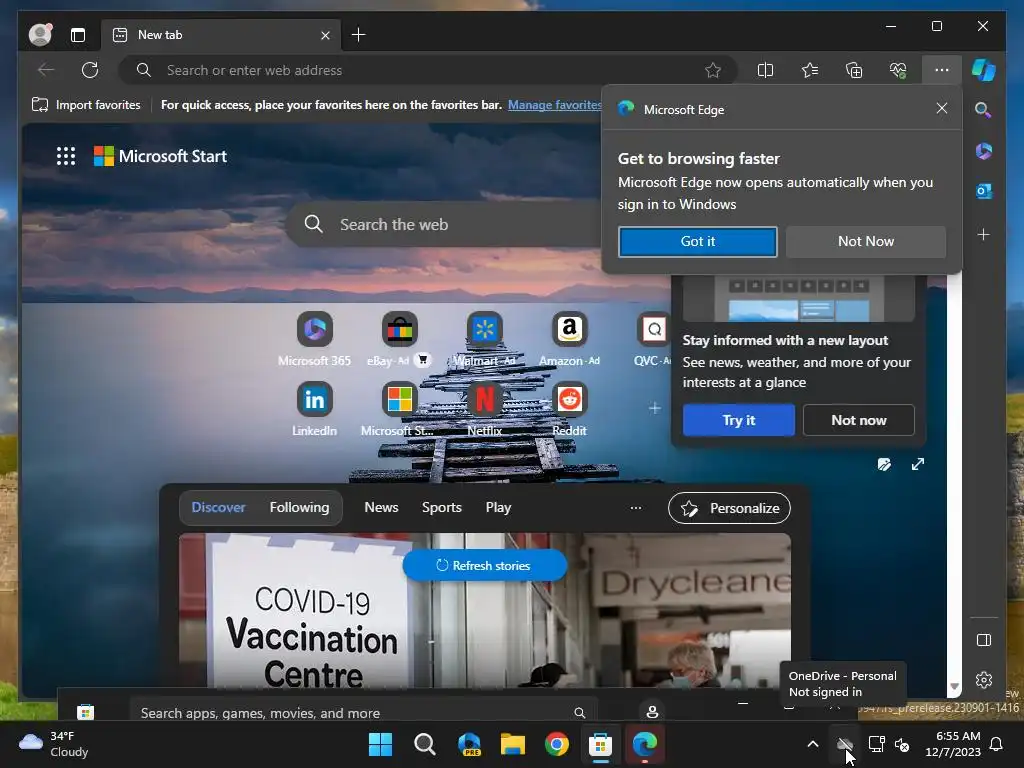Viewport: 1024px width, 768px height.
Task: Click the Microsoft Start logo
Action: coord(161,156)
